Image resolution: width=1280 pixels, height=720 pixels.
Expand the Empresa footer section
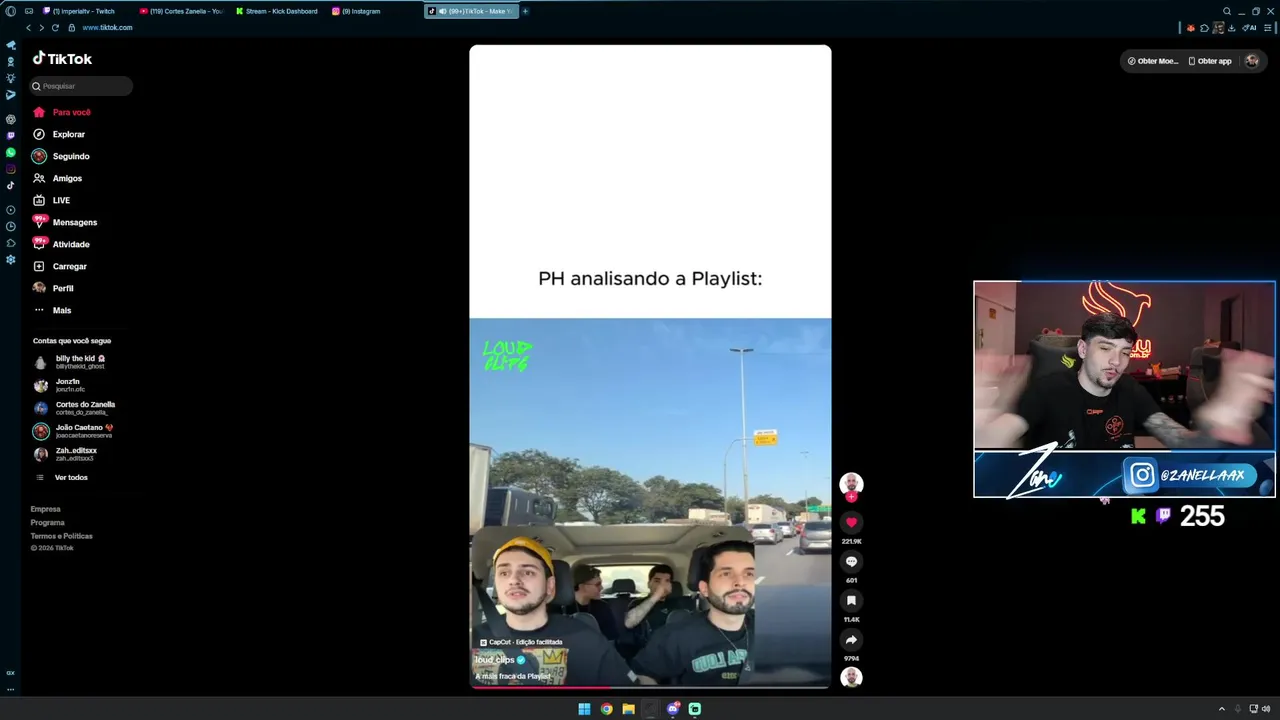45,509
